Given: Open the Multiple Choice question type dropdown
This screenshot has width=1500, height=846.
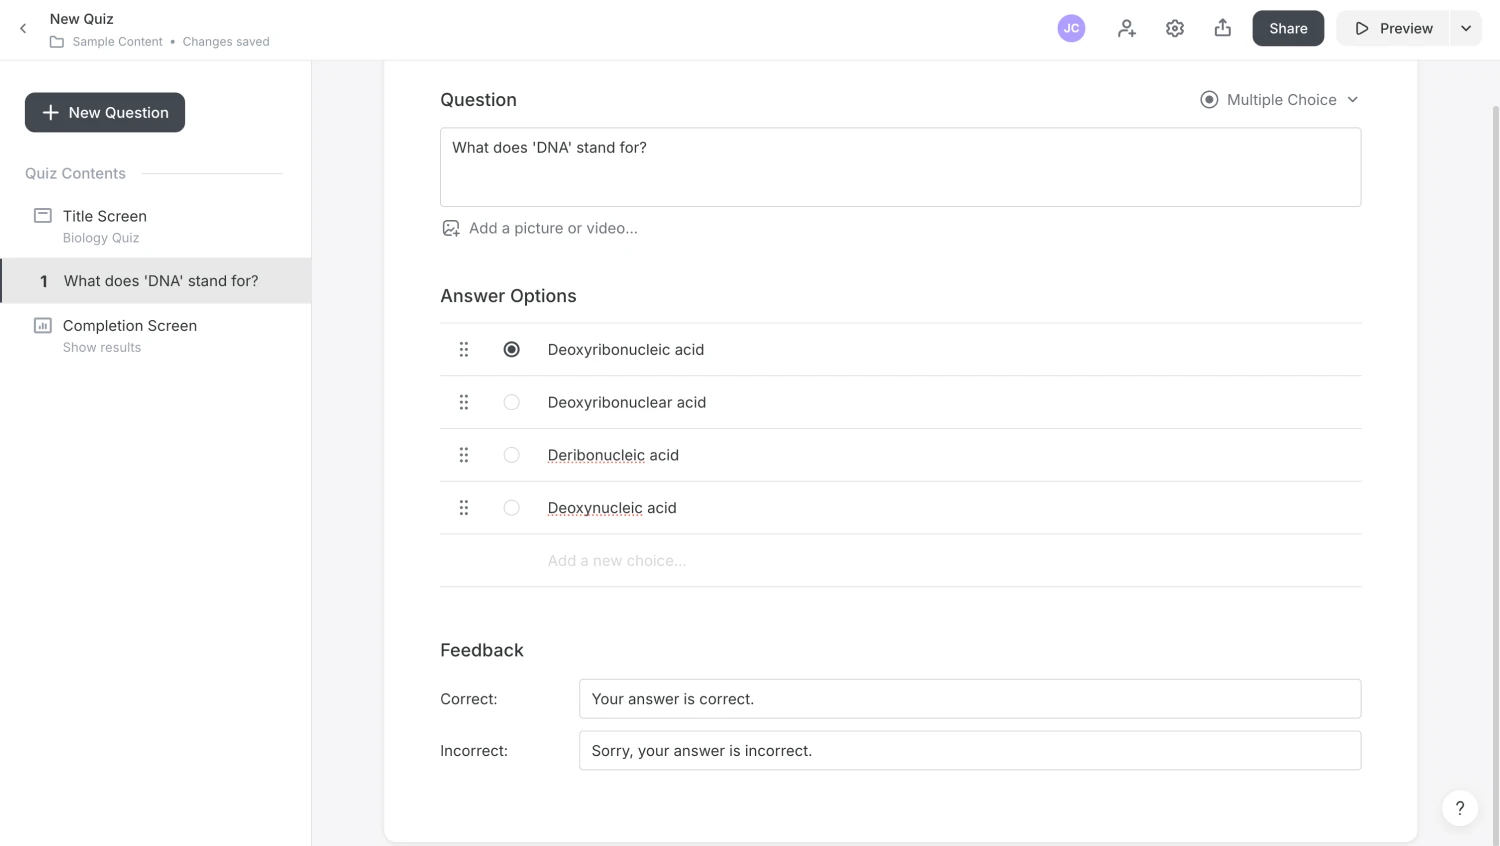Looking at the screenshot, I should [x=1278, y=99].
